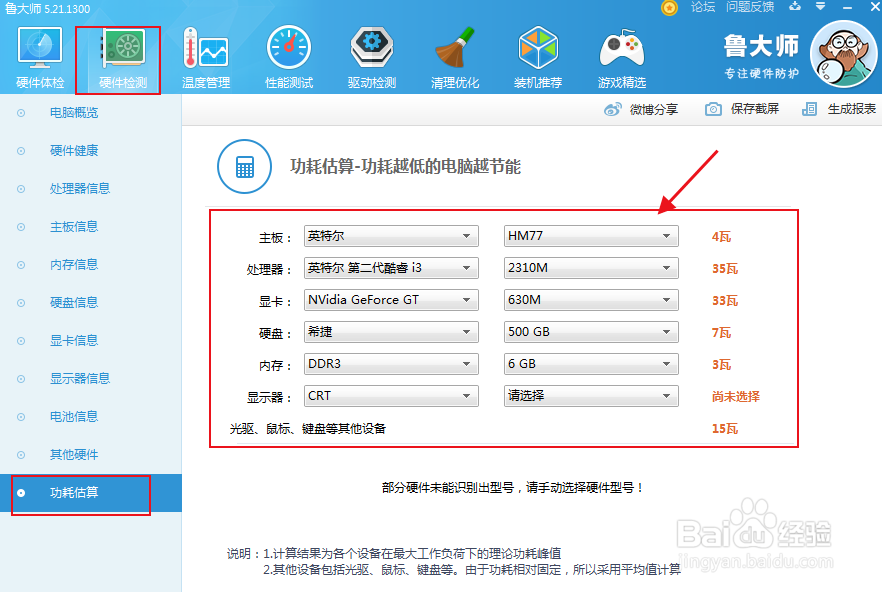882x592 pixels.
Task: Open 驱动检测 driver detection icon
Action: 372,58
